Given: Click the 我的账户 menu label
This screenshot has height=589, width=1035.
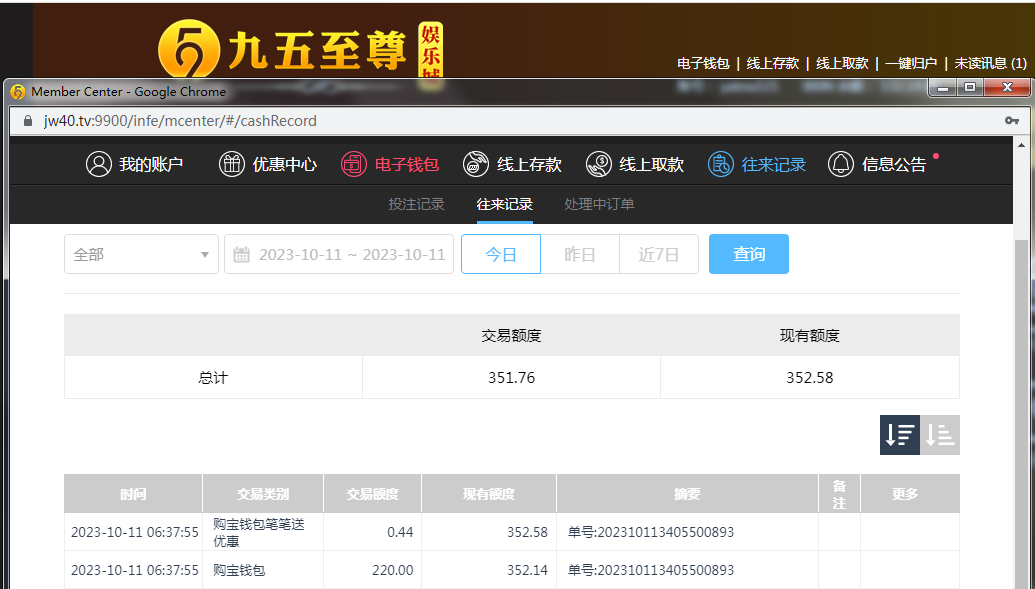Looking at the screenshot, I should 151,164.
